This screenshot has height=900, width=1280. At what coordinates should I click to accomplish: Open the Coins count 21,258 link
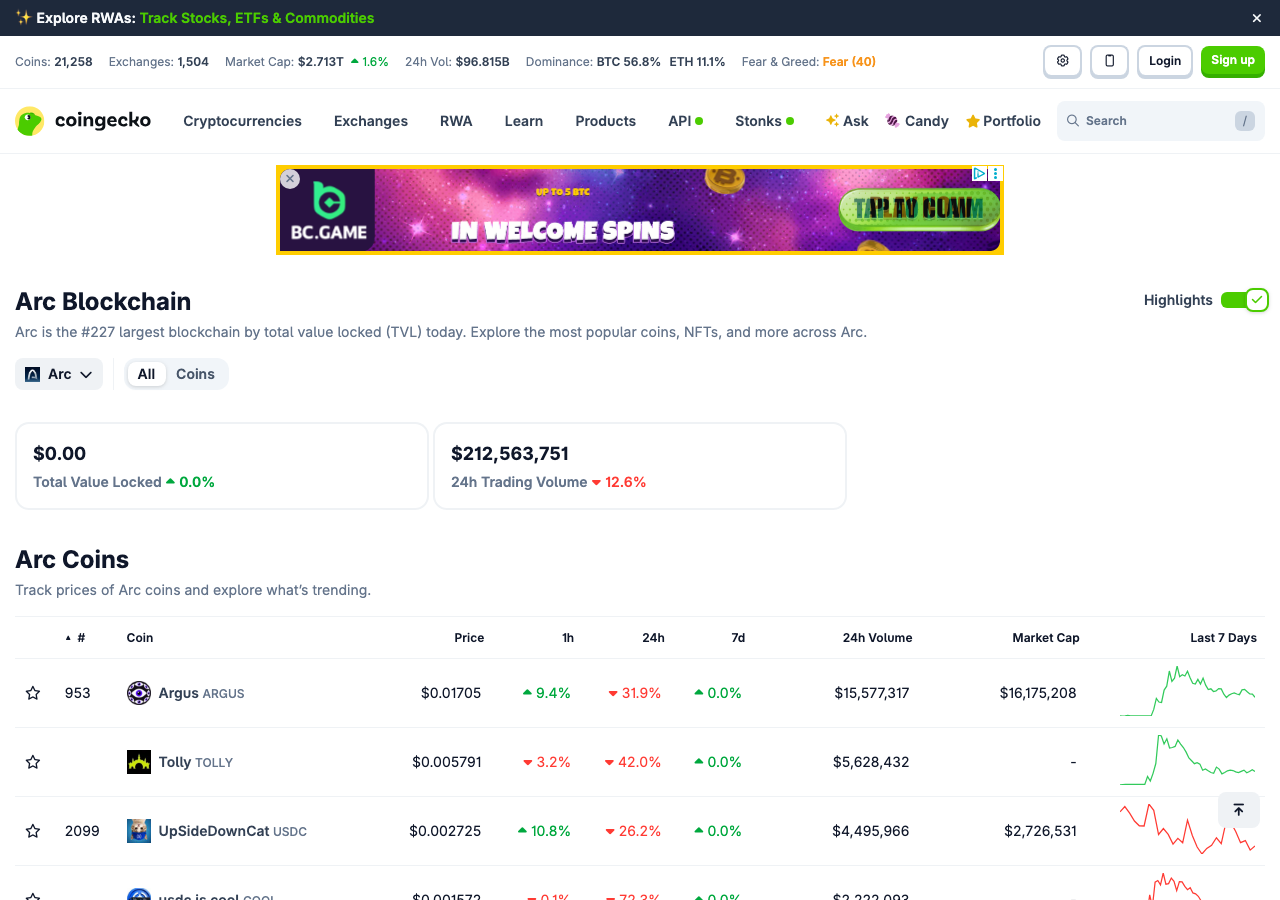tap(73, 62)
